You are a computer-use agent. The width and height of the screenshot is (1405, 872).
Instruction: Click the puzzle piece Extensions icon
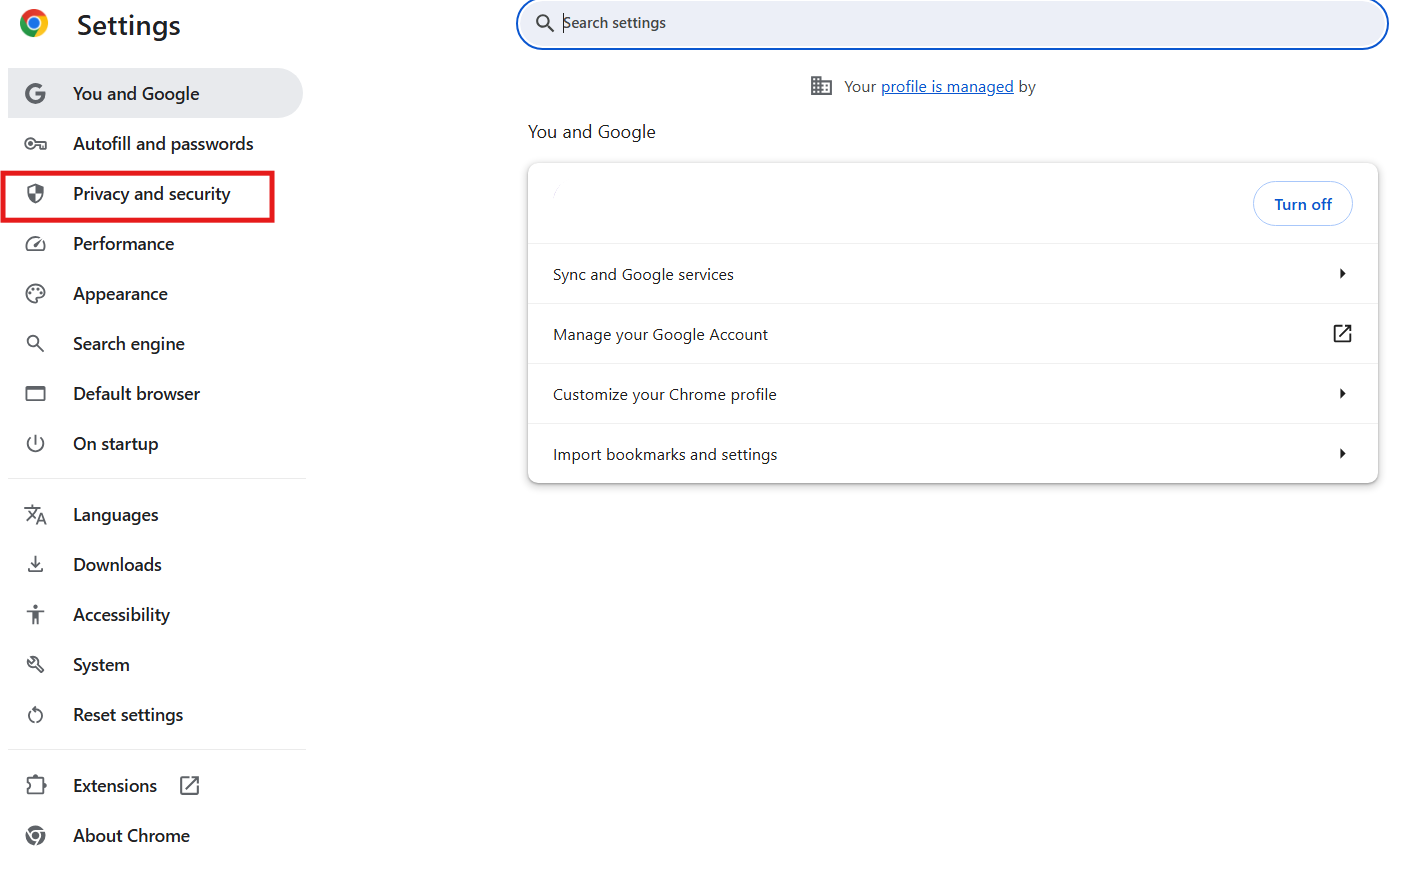(x=35, y=786)
